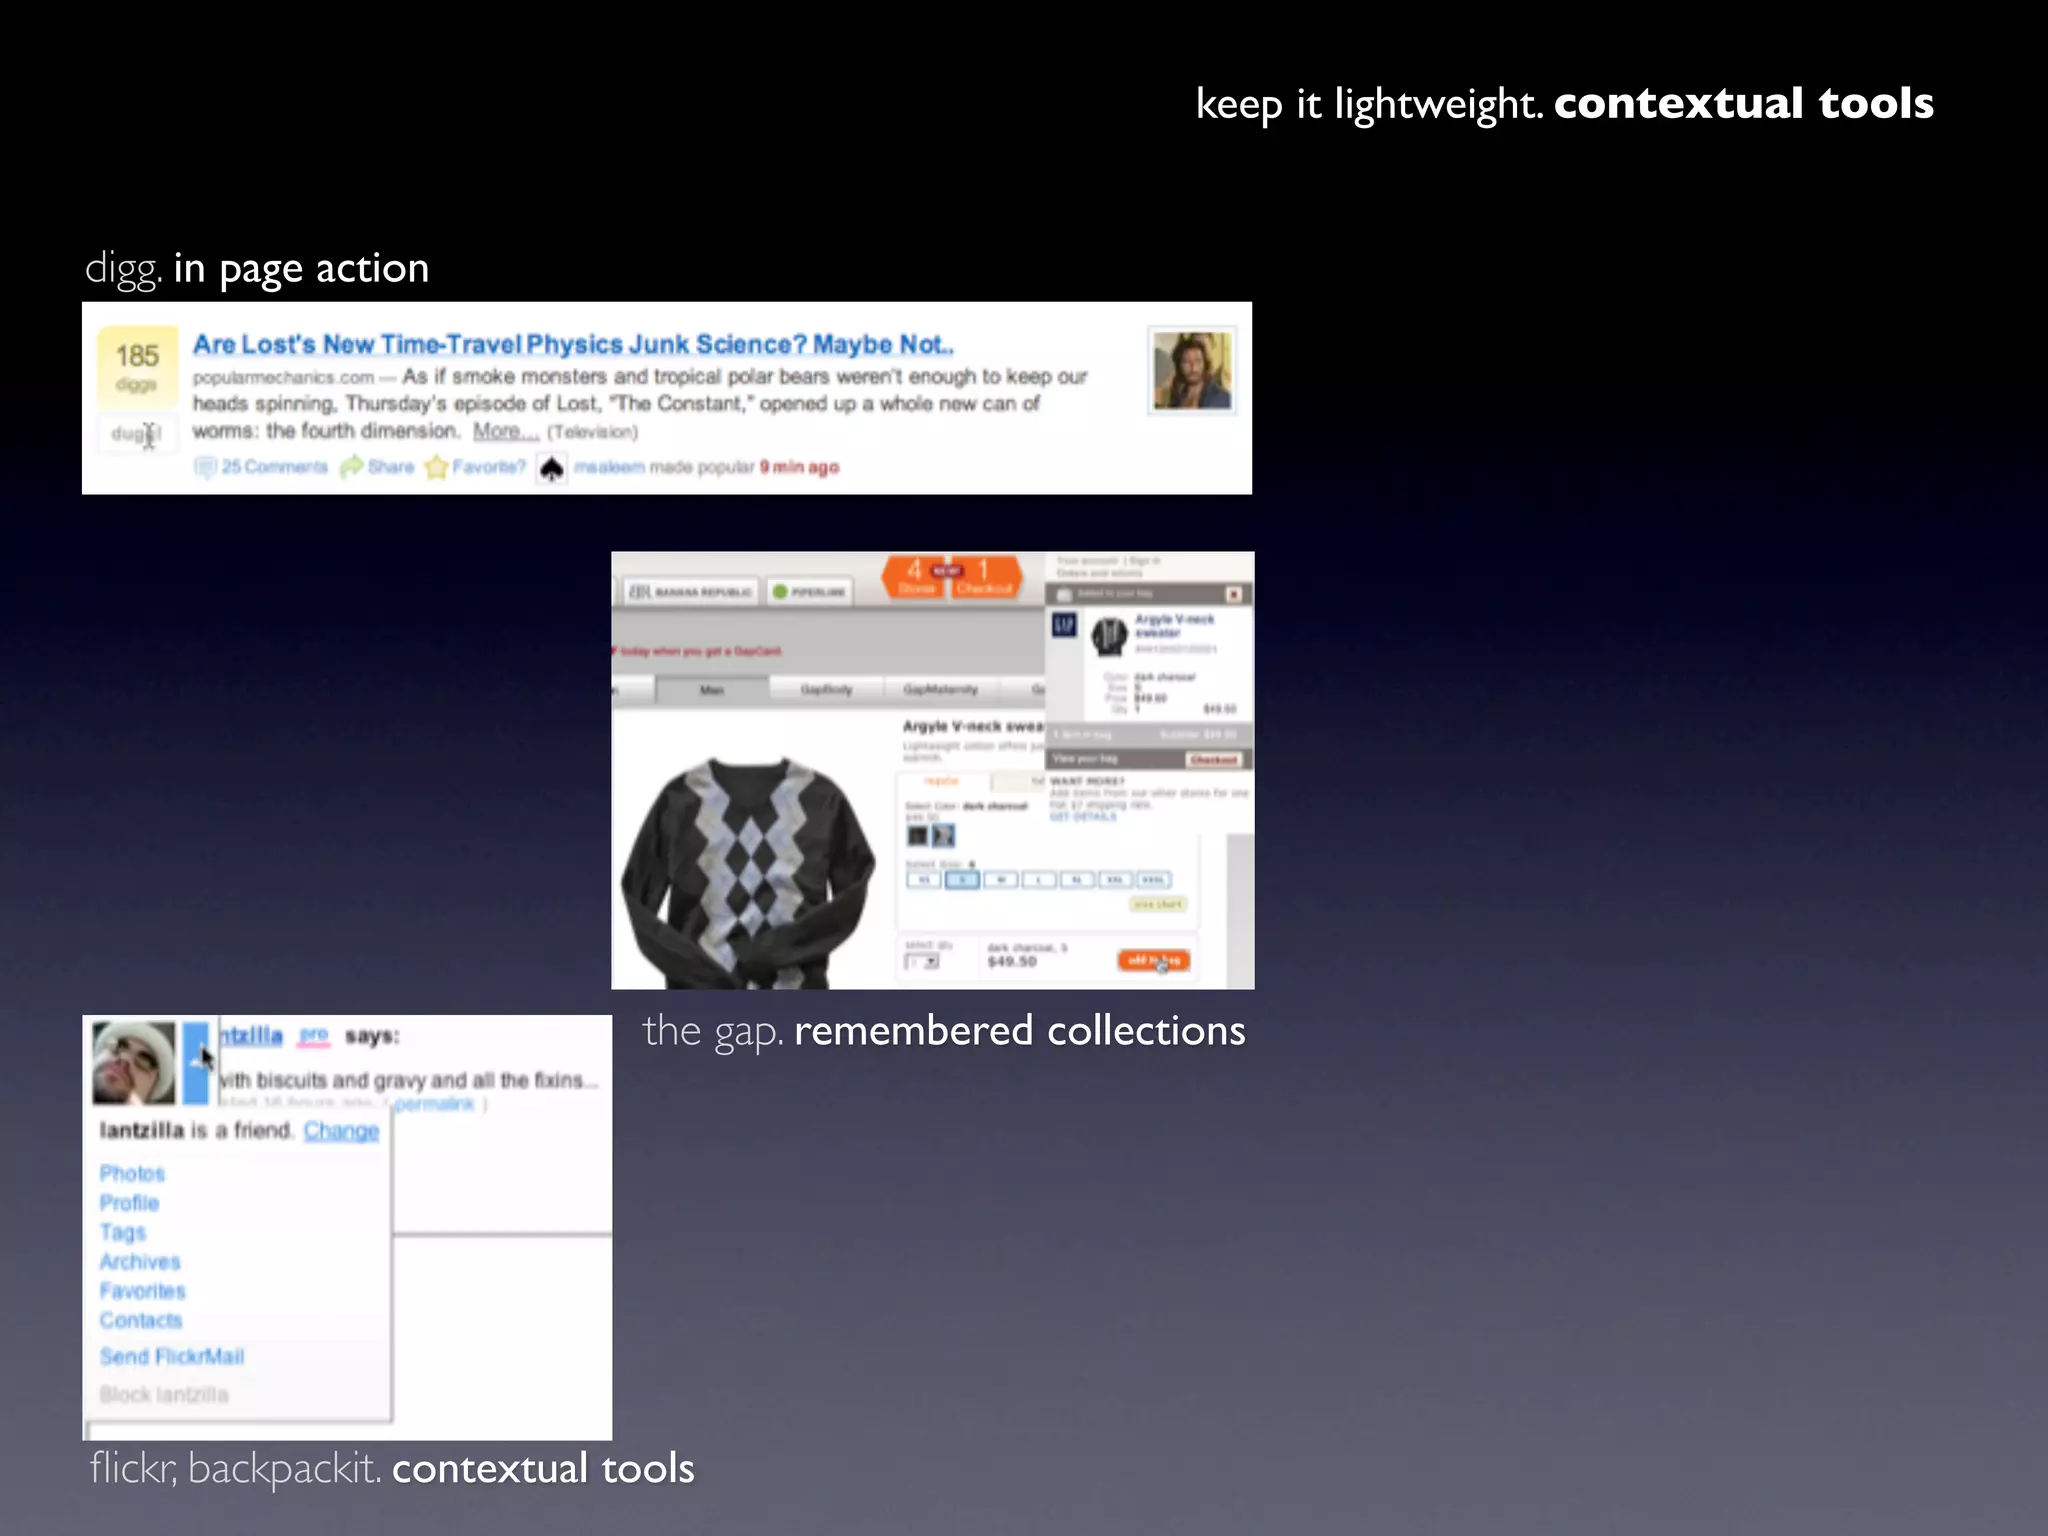The width and height of the screenshot is (2048, 1536).
Task: Choose the dark charcoal color swatch
Action: coord(918,835)
